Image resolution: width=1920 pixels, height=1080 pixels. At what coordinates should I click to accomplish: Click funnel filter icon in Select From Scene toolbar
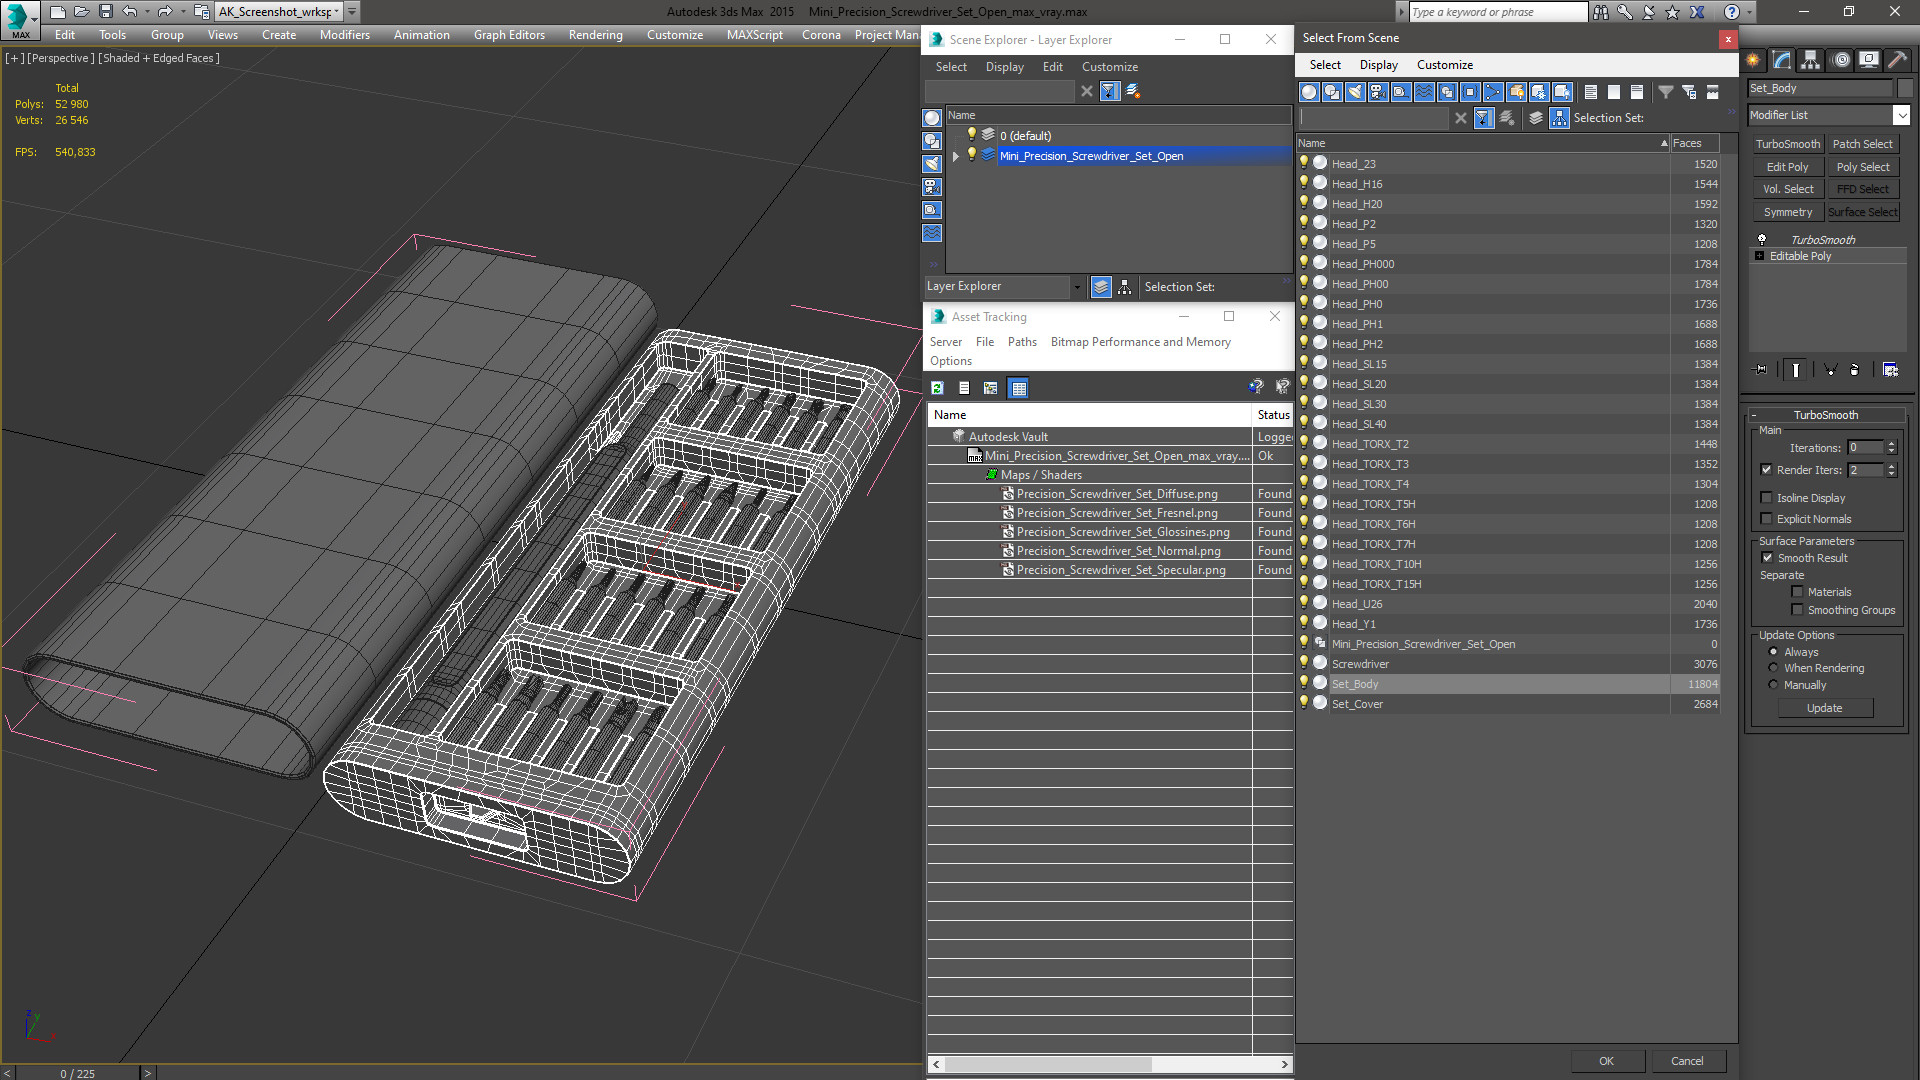(x=1666, y=92)
